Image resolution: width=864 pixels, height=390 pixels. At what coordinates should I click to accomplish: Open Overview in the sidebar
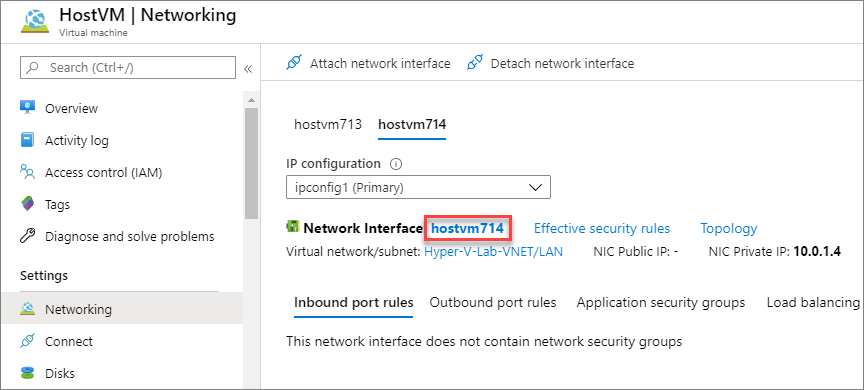[72, 109]
